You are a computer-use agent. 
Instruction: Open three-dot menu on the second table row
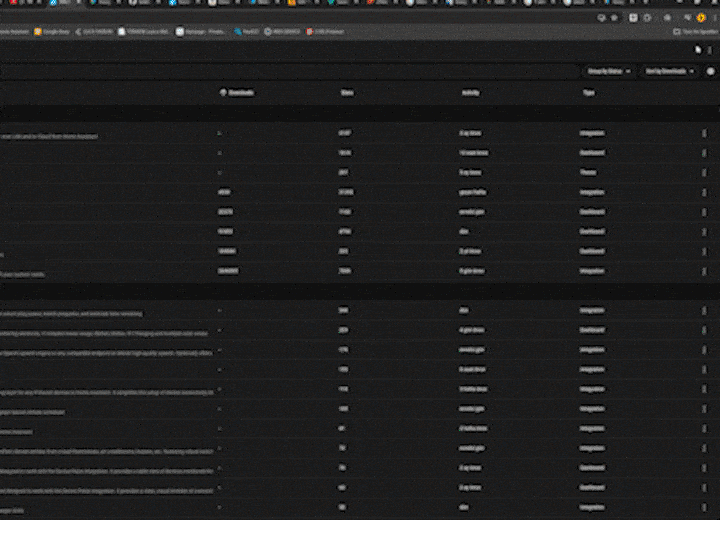point(704,153)
